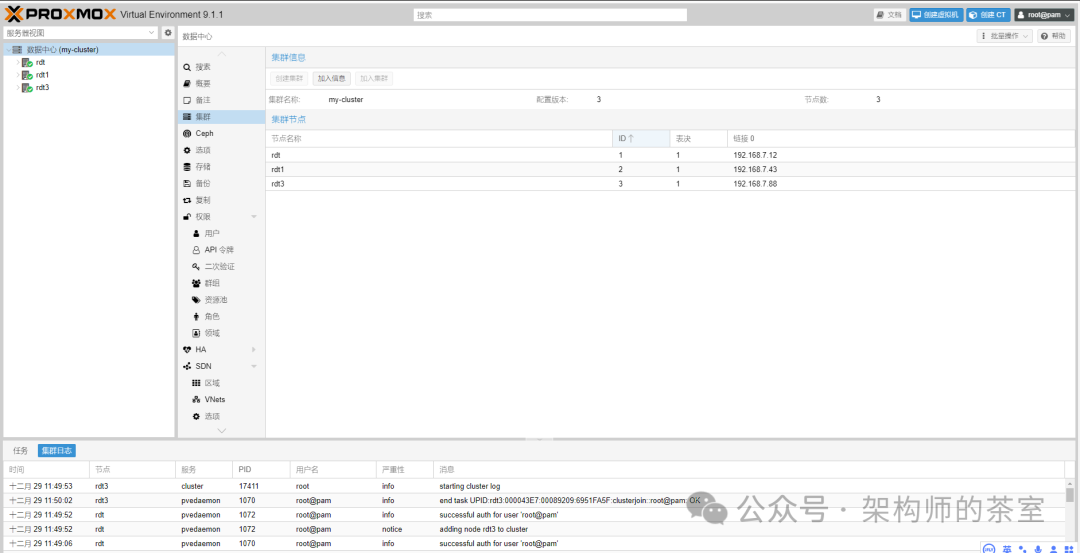
Task: Open 备份 backup with floppy icon
Action: (x=221, y=183)
